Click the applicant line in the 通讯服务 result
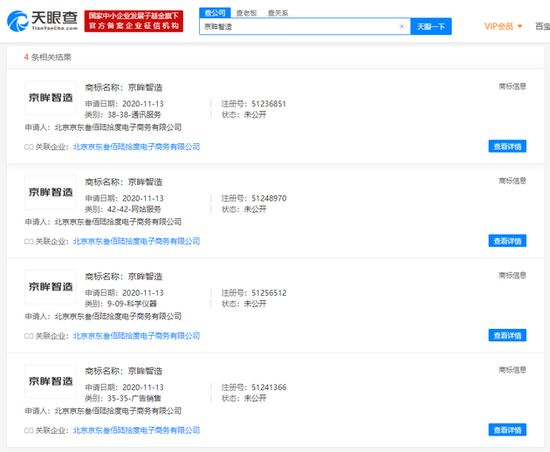The image size is (550, 452). tap(103, 127)
